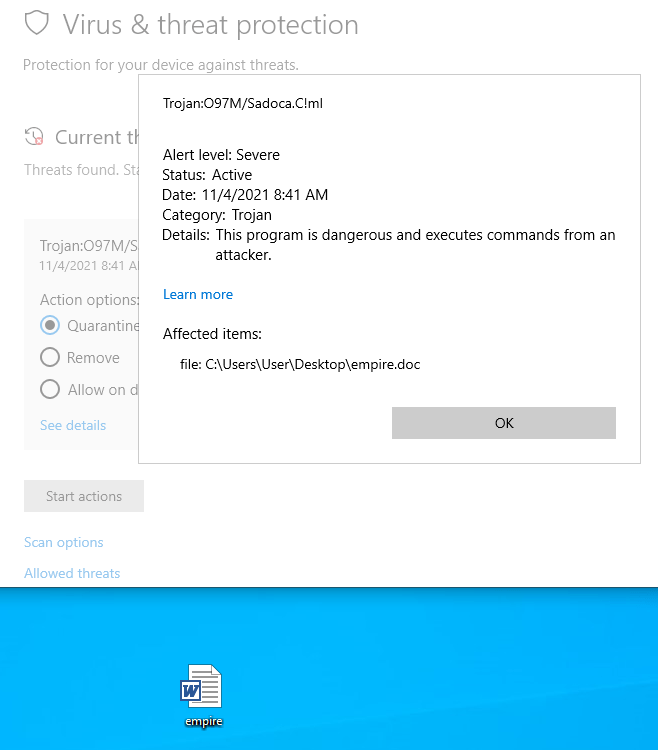Click the Current threats history icon
The width and height of the screenshot is (658, 750).
(x=35, y=137)
